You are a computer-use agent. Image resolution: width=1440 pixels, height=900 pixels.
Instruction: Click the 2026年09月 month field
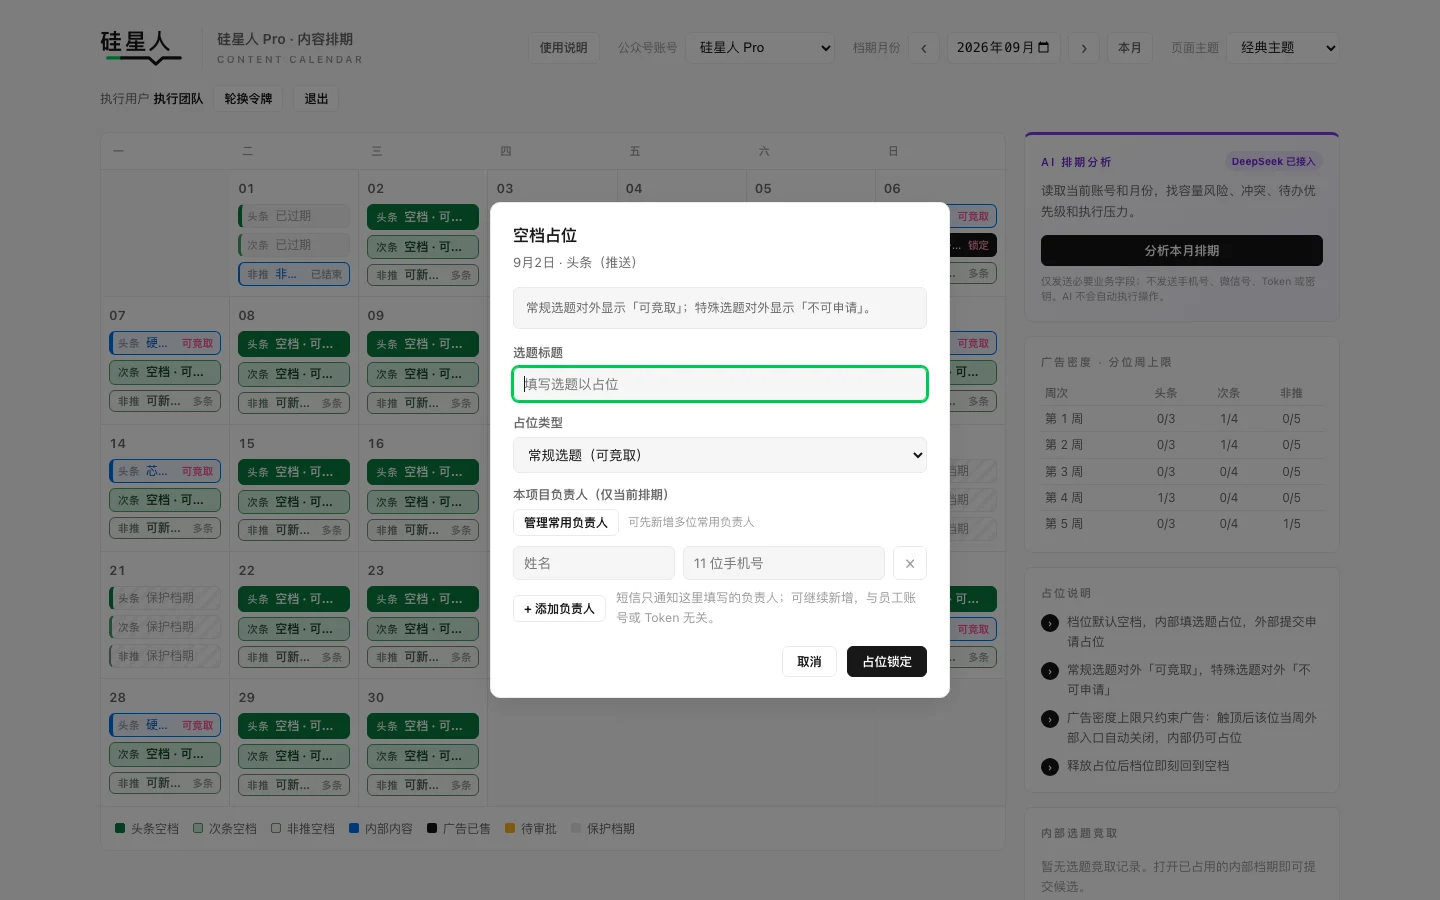(x=1004, y=48)
